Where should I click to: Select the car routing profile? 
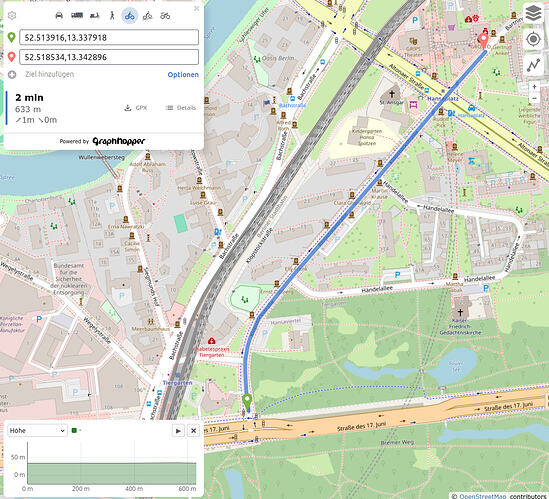pos(59,15)
